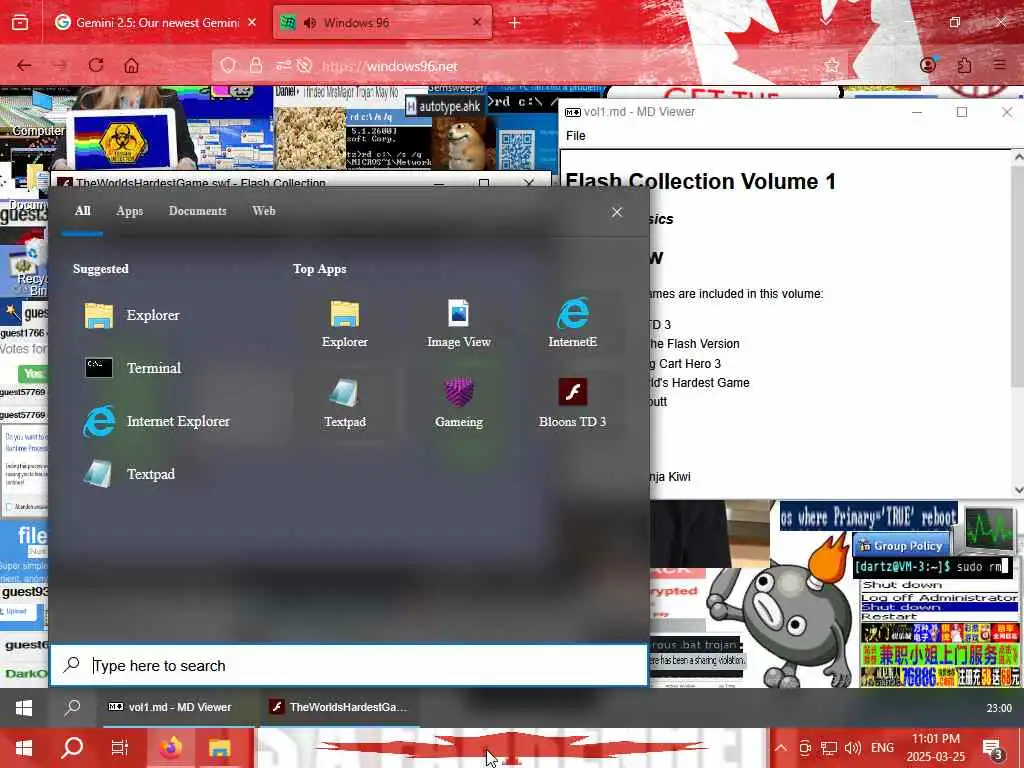Click the Type here to search field
Image resolution: width=1024 pixels, height=768 pixels.
(349, 665)
